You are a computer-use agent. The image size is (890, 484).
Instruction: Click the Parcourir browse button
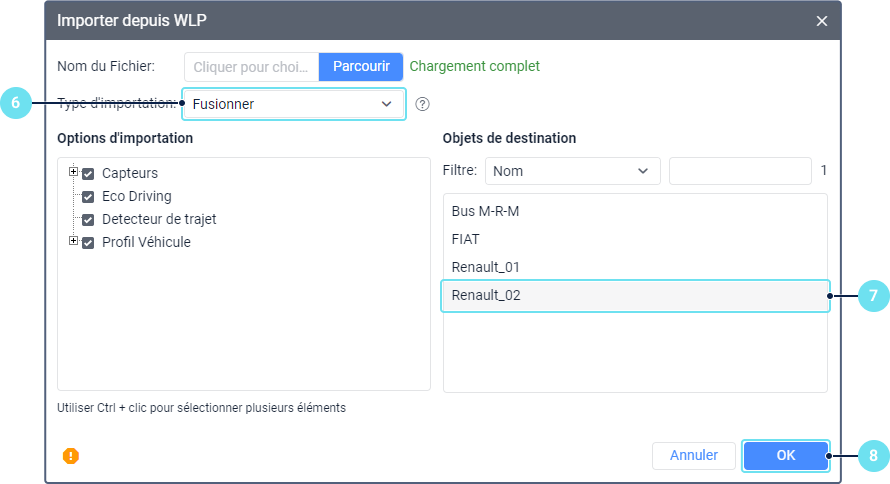361,67
